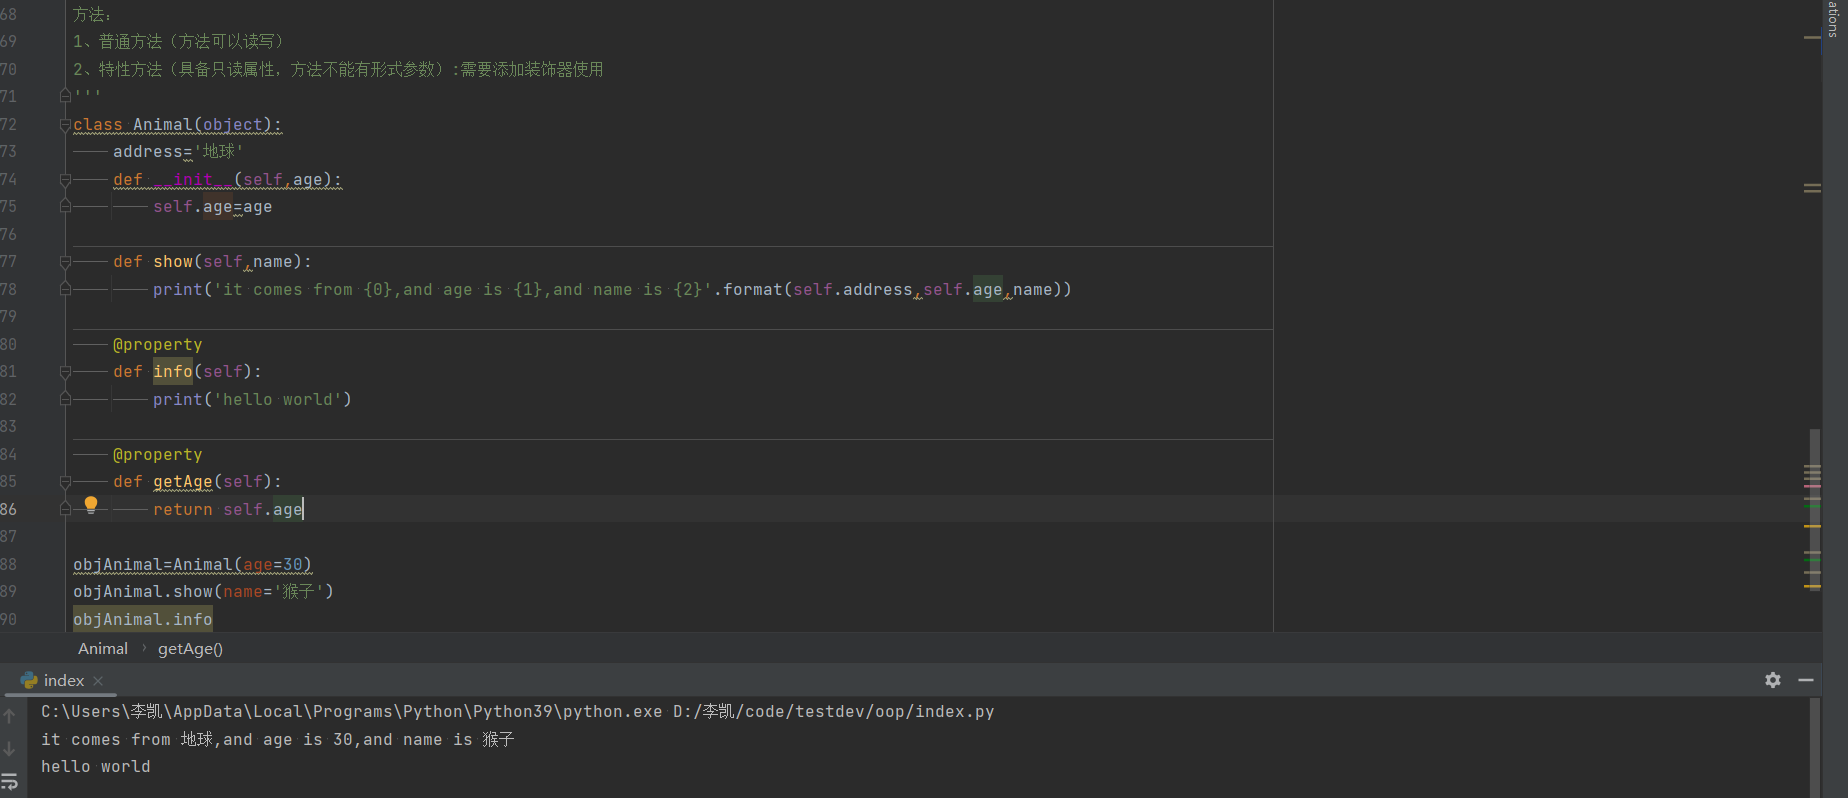The width and height of the screenshot is (1848, 798).
Task: Open Run panel settings gear
Action: (1773, 680)
